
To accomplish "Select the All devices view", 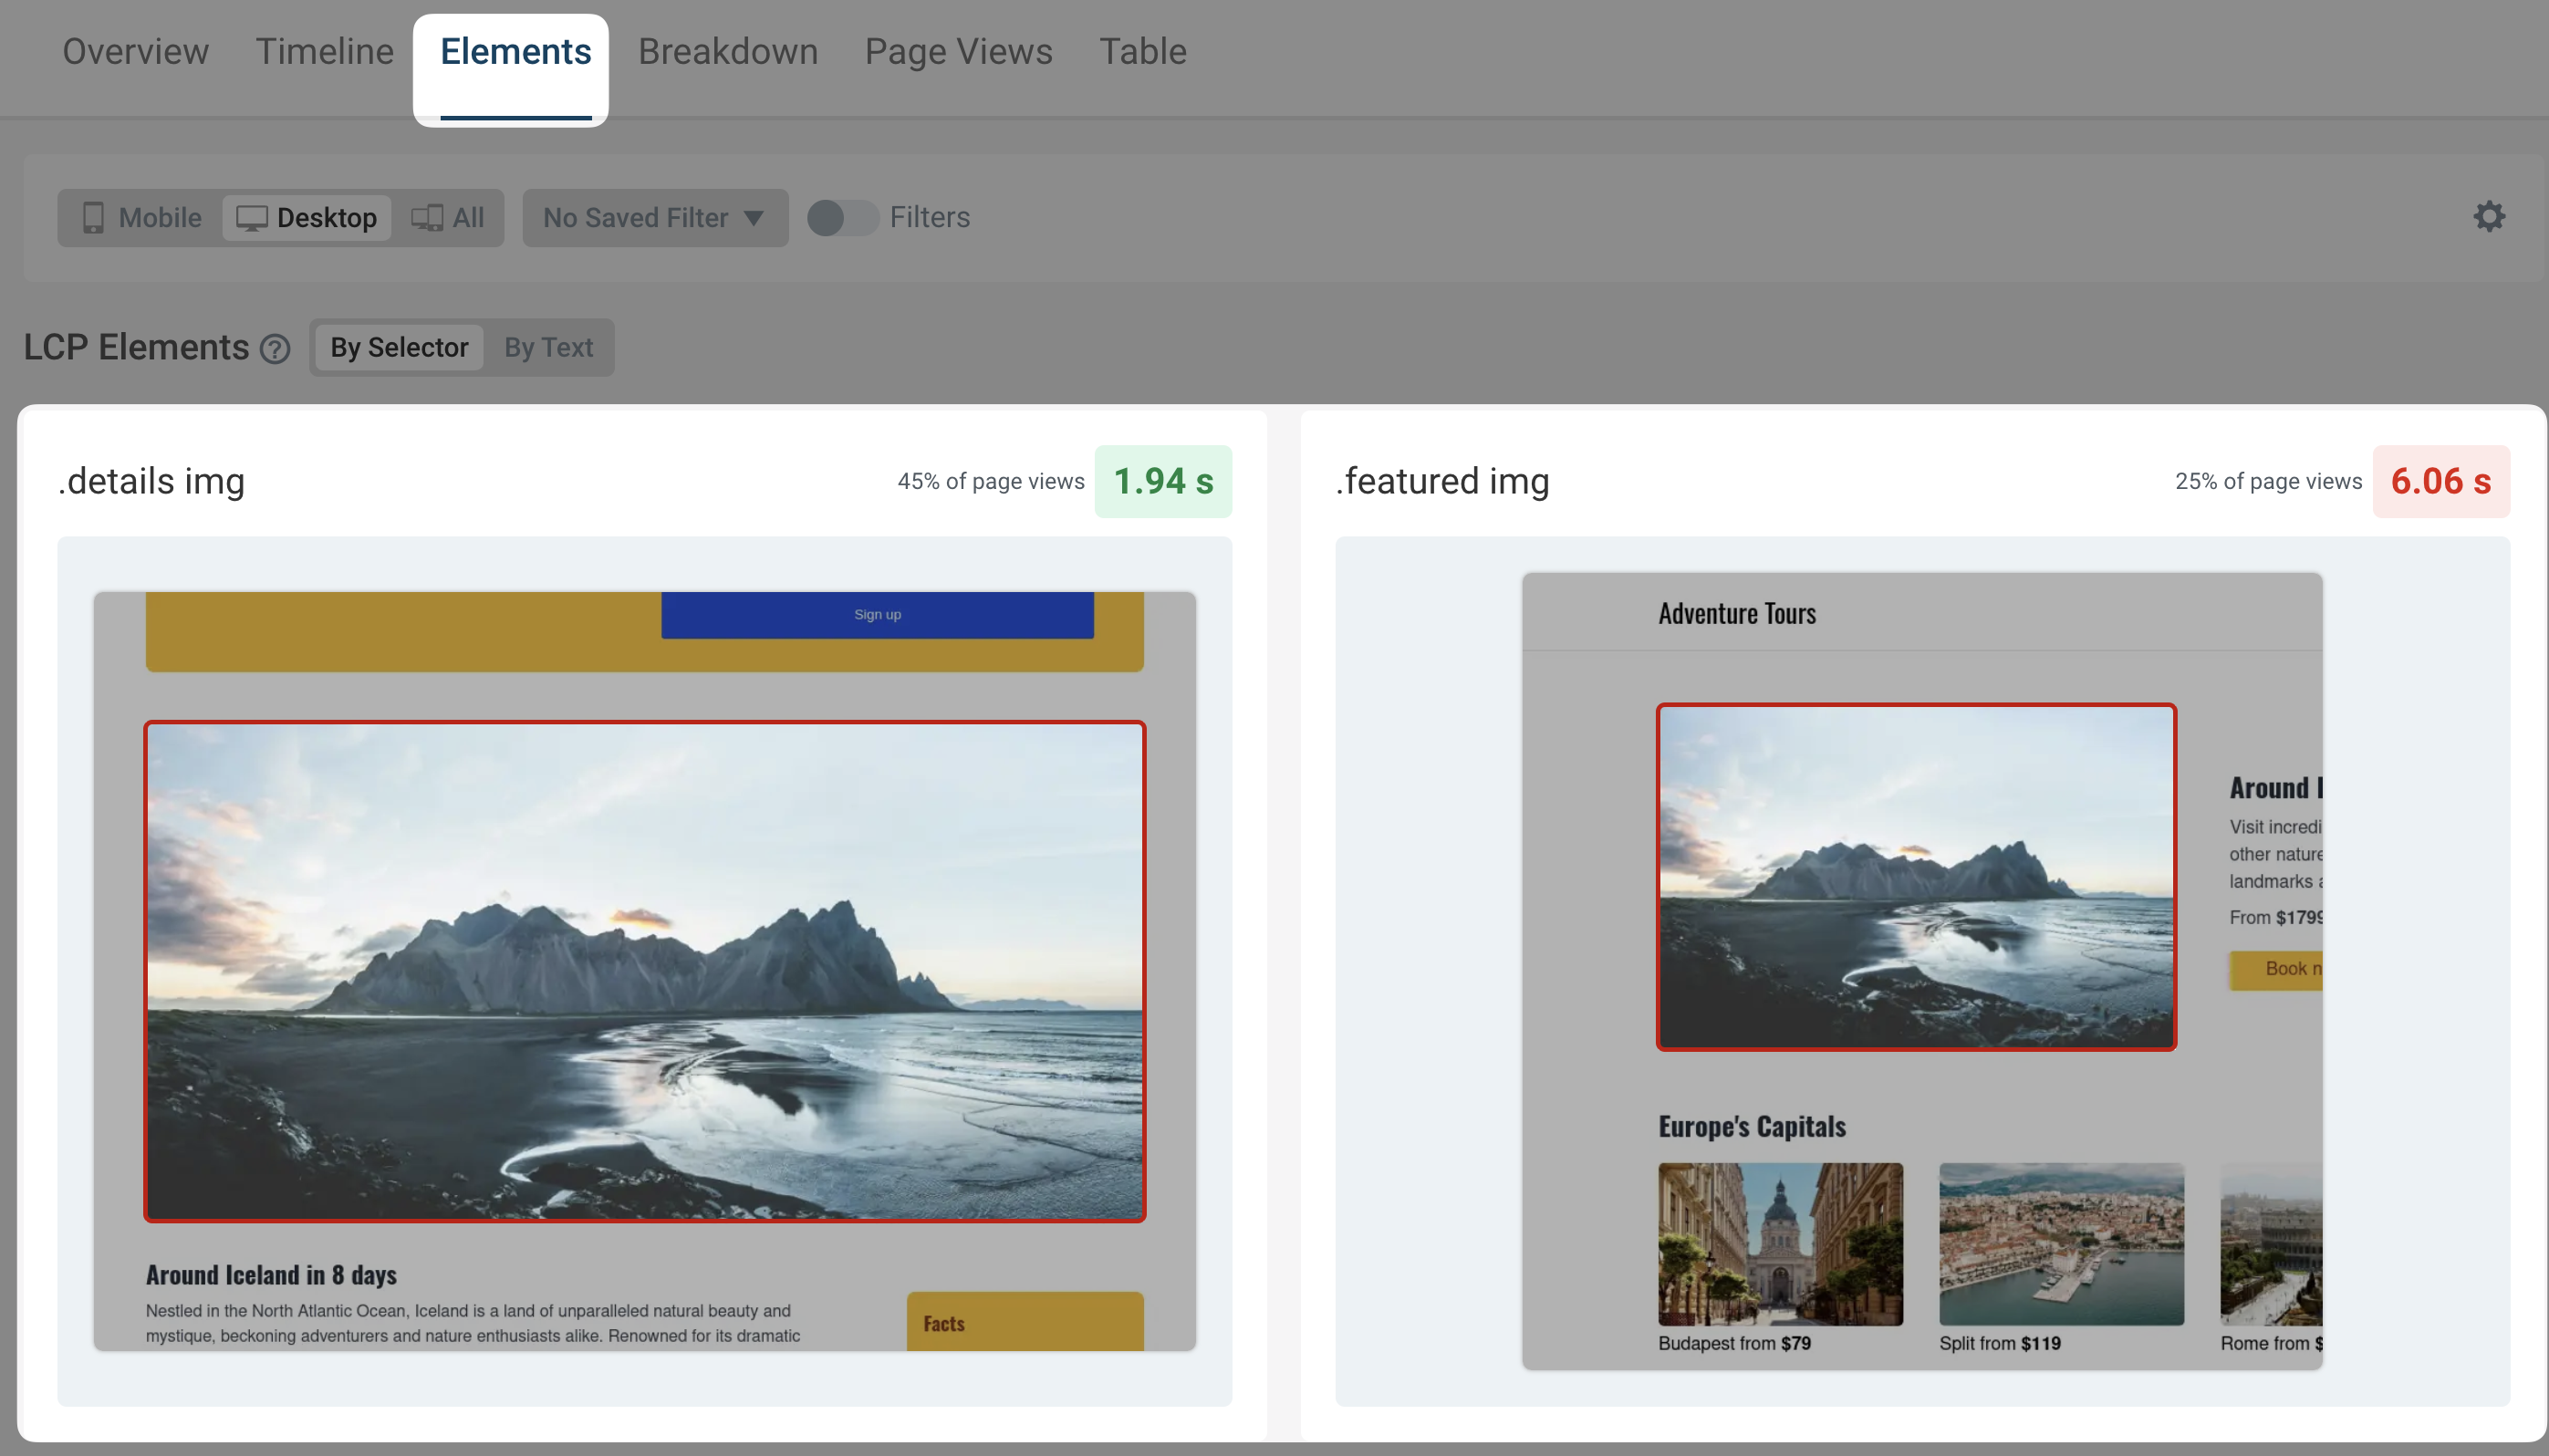I will click(x=448, y=218).
